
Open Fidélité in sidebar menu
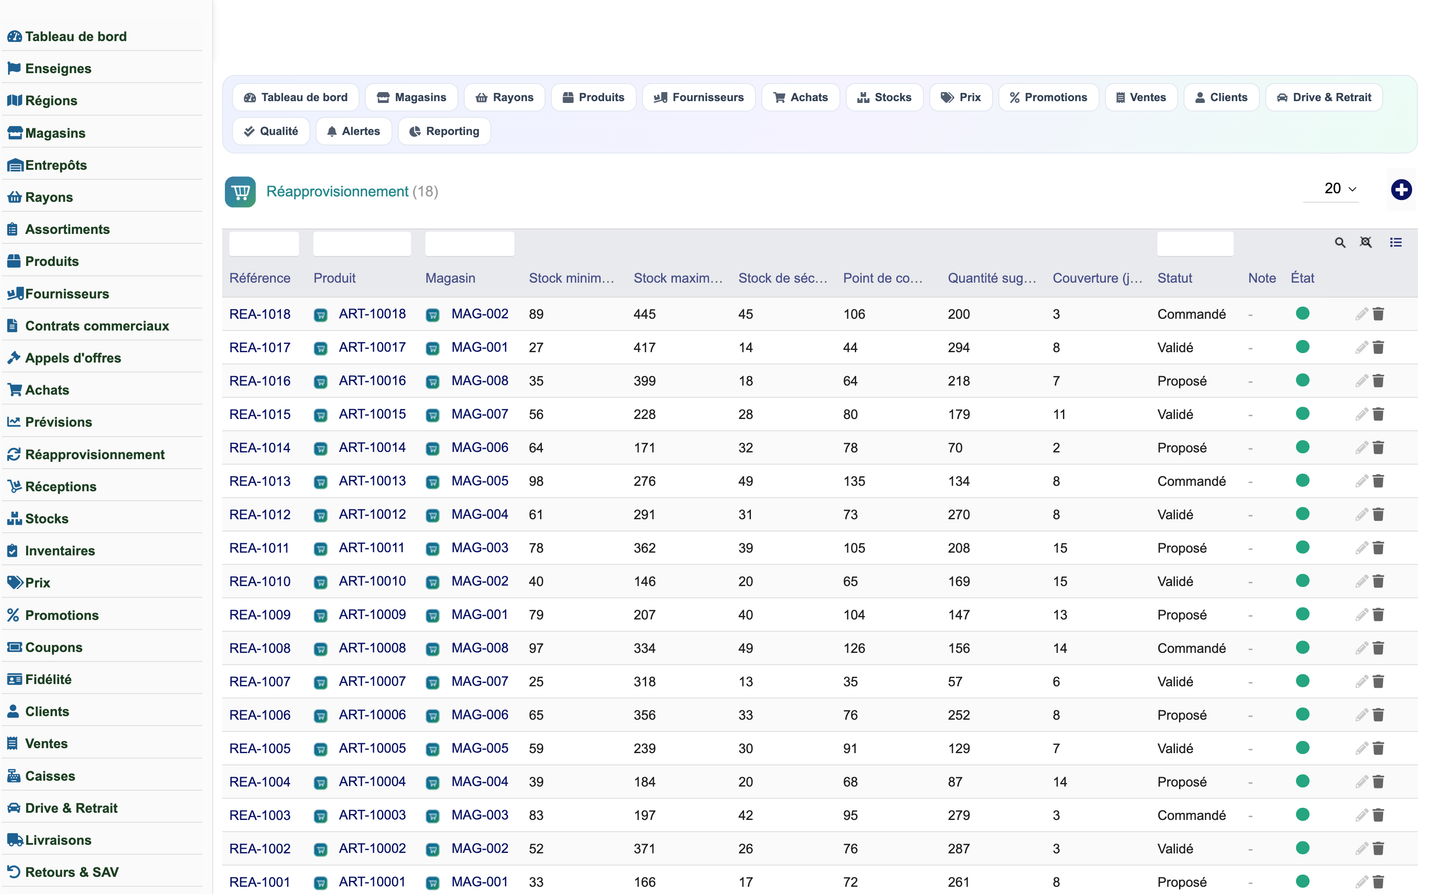(48, 680)
